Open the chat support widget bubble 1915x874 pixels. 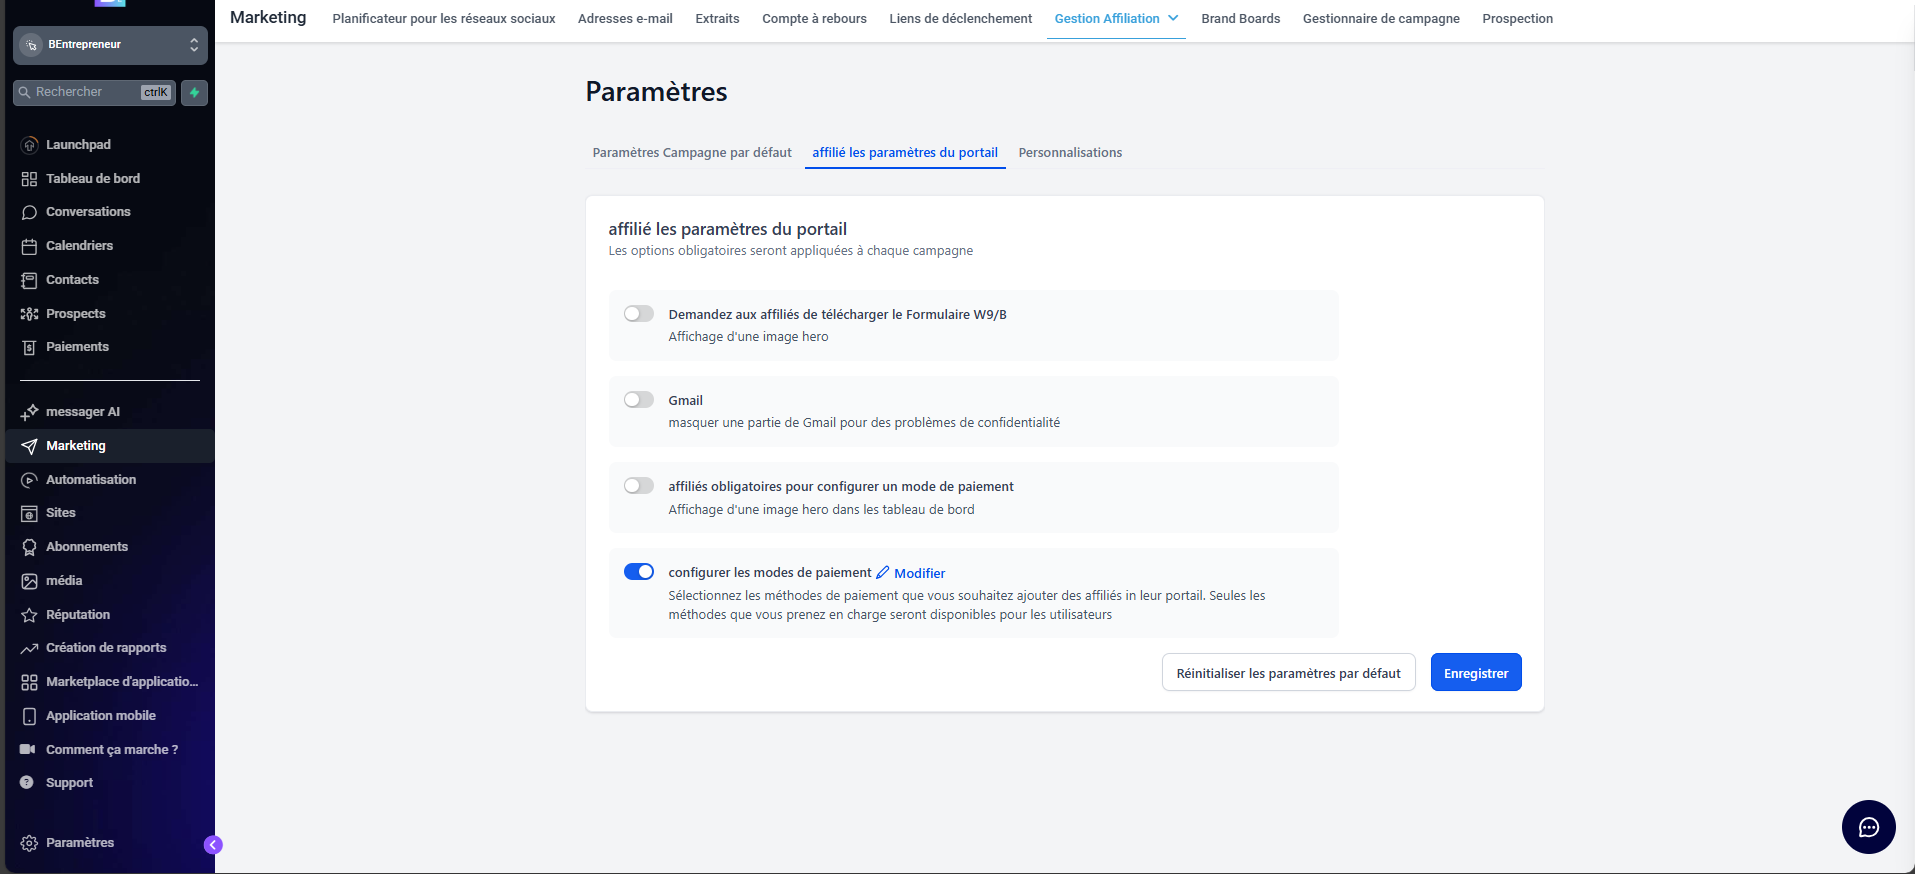click(1868, 827)
